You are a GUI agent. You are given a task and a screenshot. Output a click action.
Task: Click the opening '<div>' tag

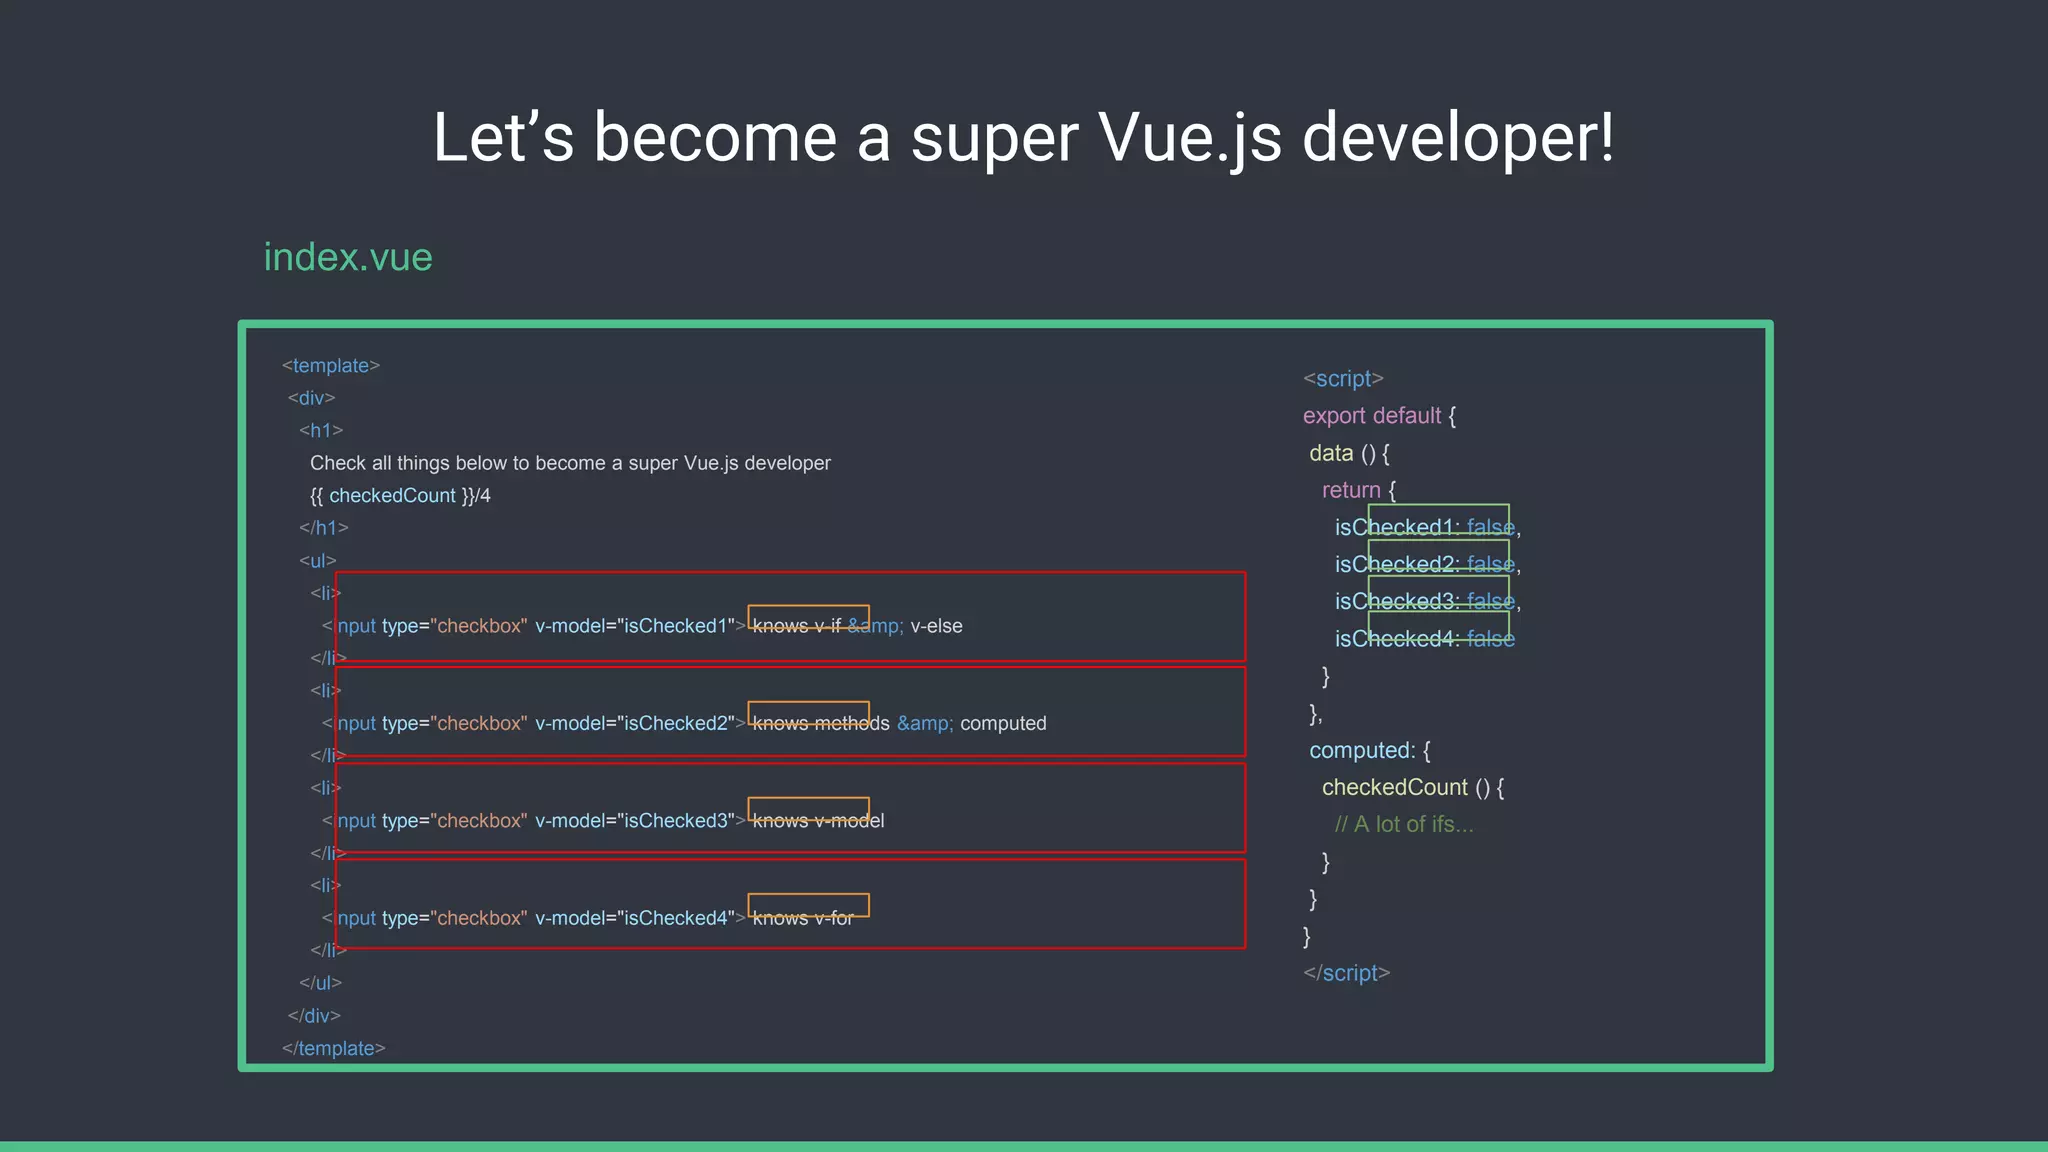[312, 398]
